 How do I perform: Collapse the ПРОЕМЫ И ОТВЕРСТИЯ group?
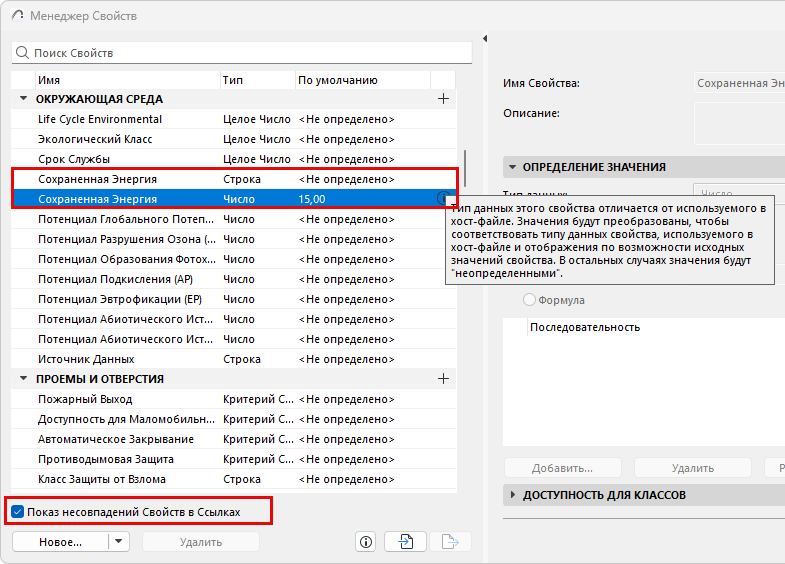click(x=24, y=378)
